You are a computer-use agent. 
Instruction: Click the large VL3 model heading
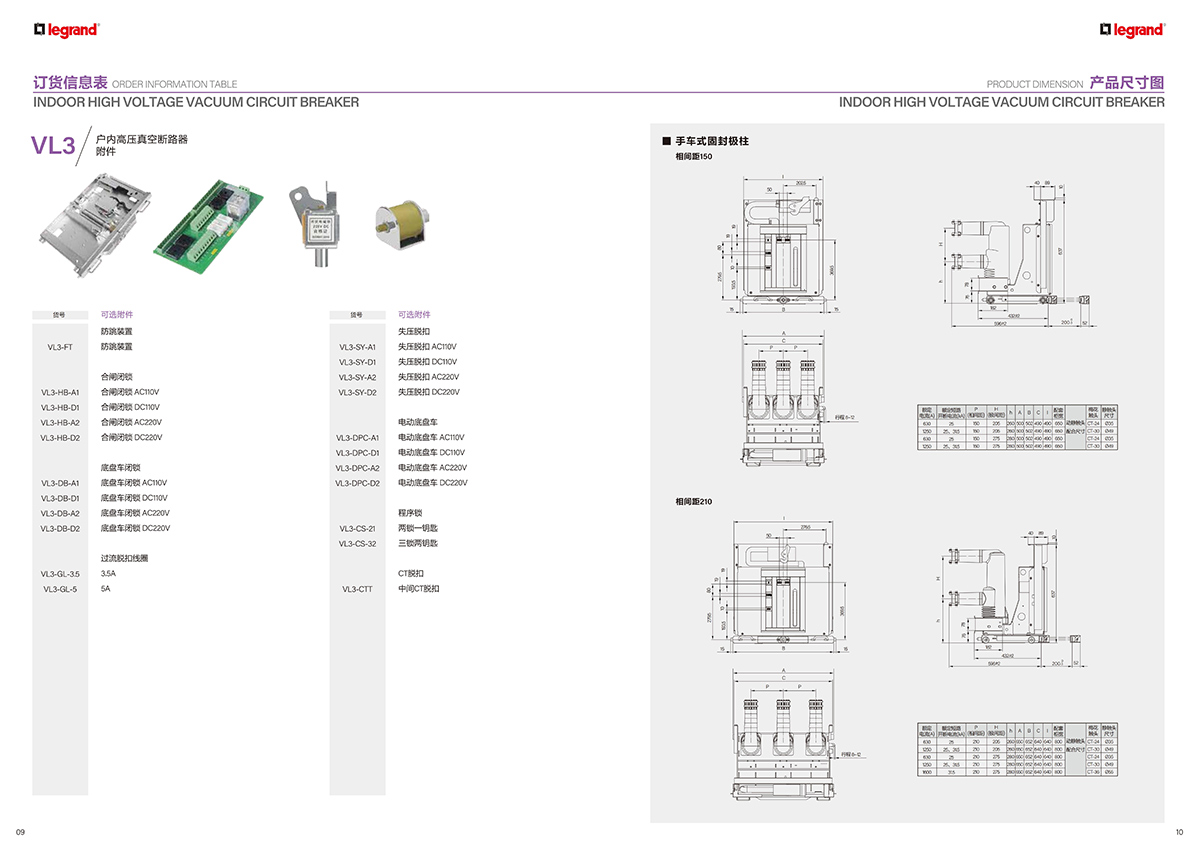point(53,146)
